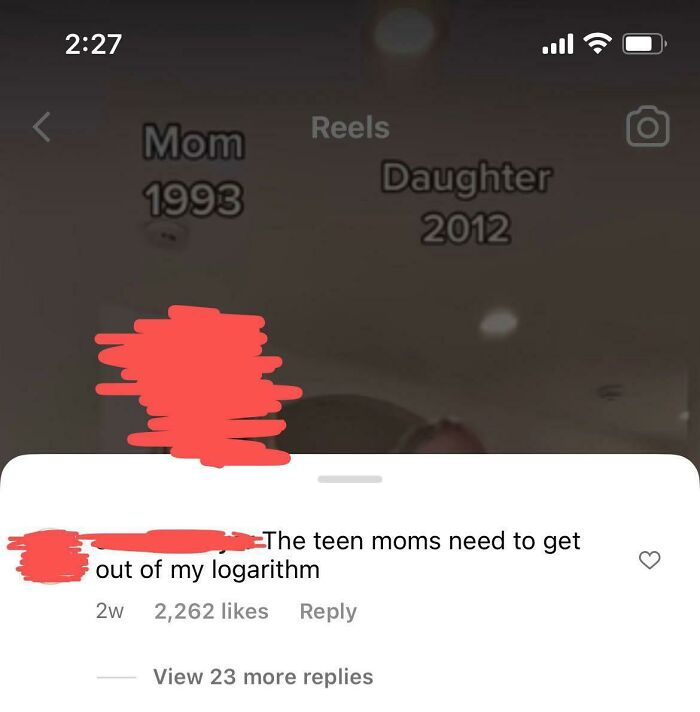700x712 pixels.
Task: Go back using the left chevron arrow
Action: pyautogui.click(x=41, y=127)
